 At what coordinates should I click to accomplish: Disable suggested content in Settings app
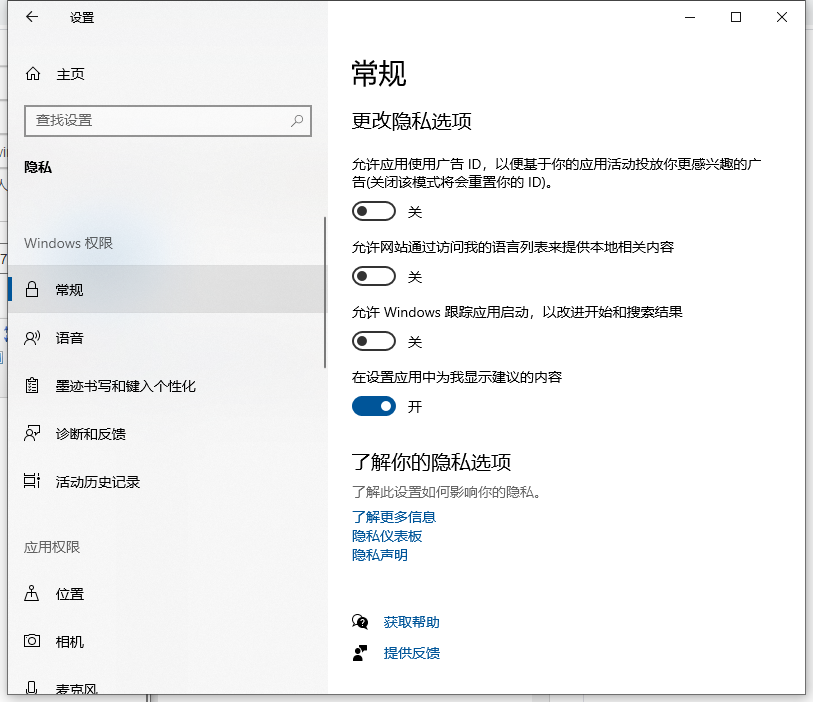374,406
